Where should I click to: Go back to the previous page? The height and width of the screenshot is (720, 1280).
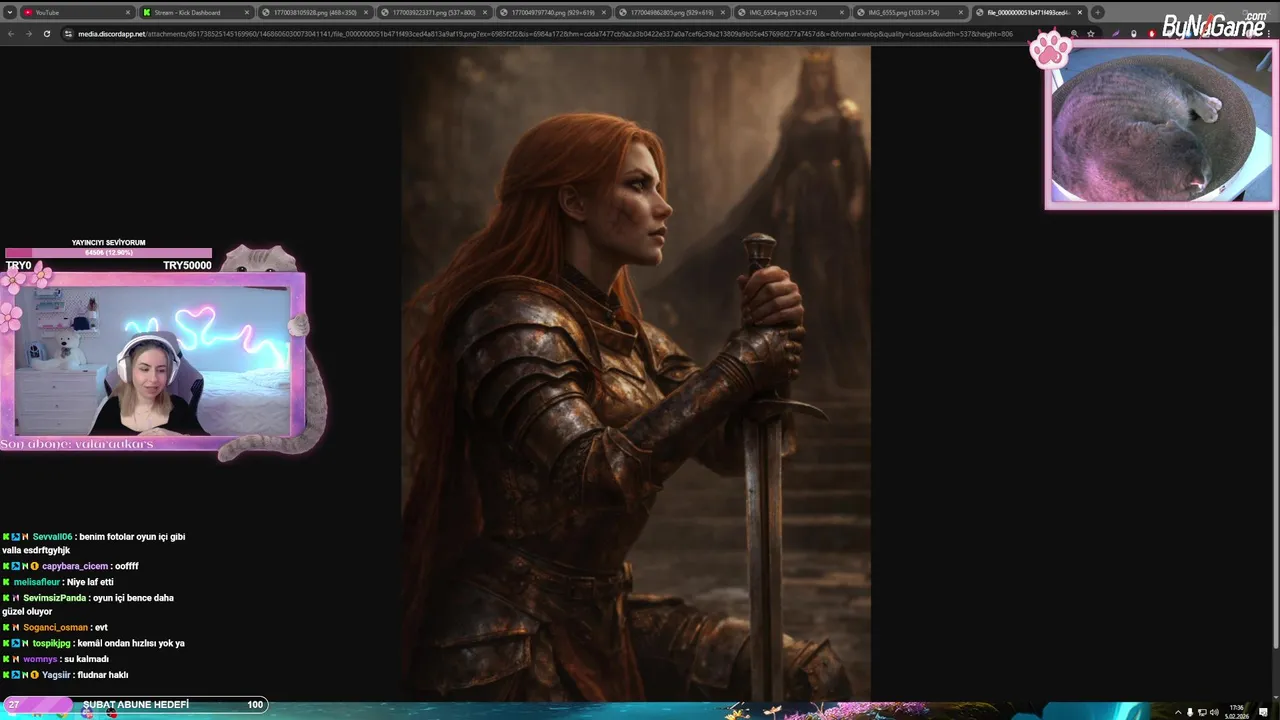pos(11,33)
